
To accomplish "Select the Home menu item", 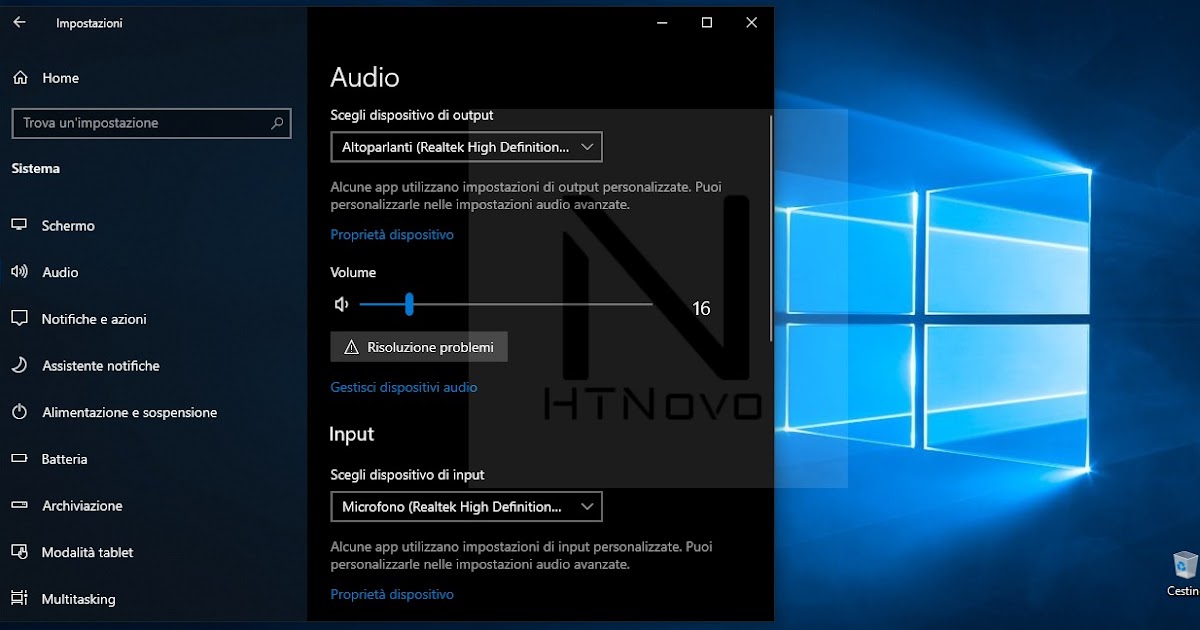I will coord(45,77).
